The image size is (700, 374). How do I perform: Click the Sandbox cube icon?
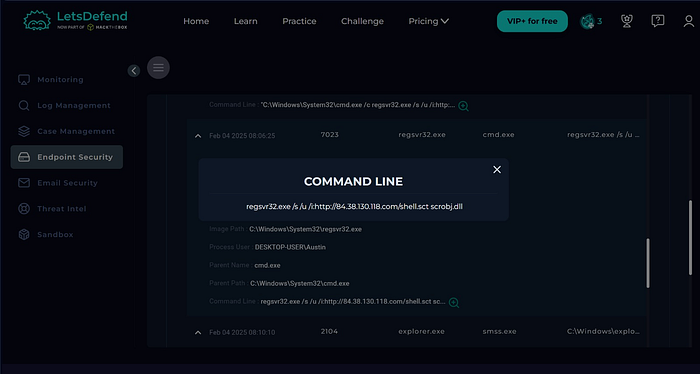click(24, 235)
